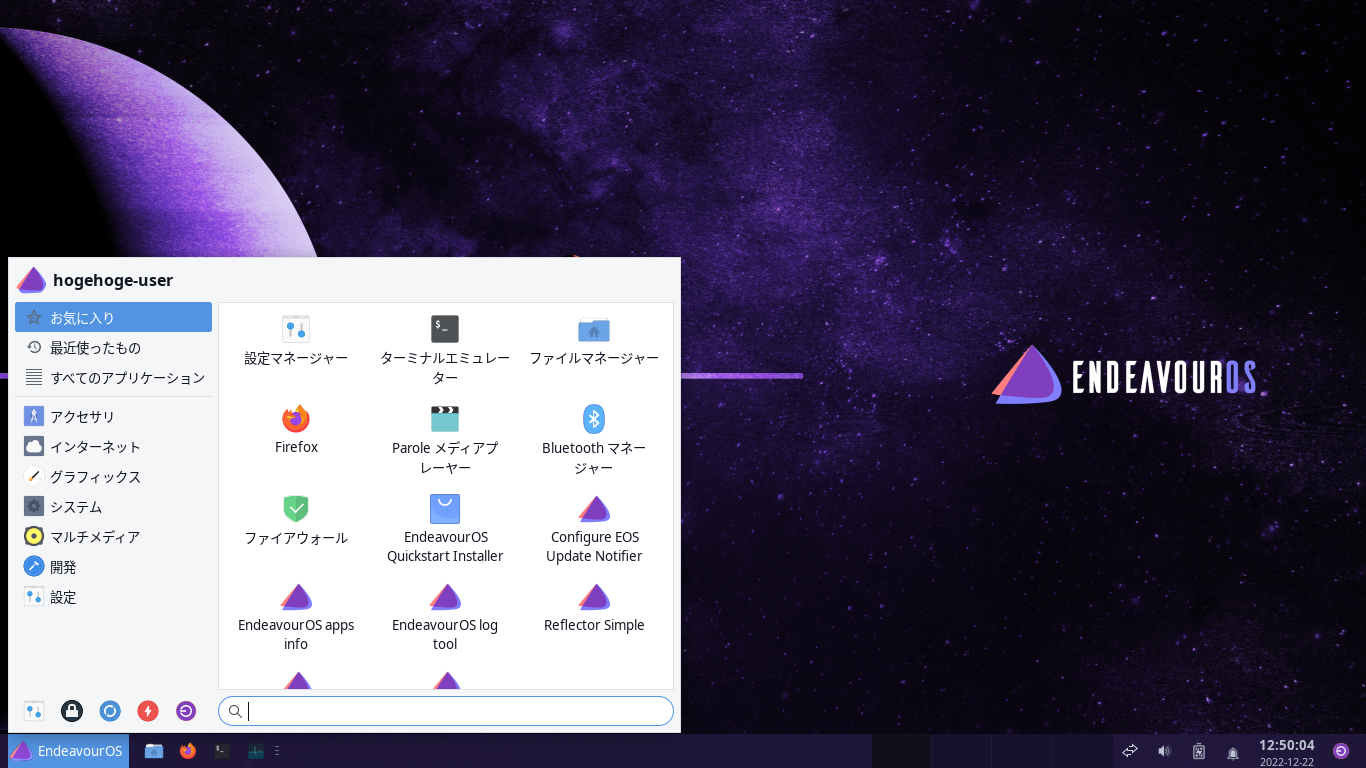This screenshot has width=1366, height=768.
Task: Switch to the fourth workspace in pager
Action: coord(1080,751)
